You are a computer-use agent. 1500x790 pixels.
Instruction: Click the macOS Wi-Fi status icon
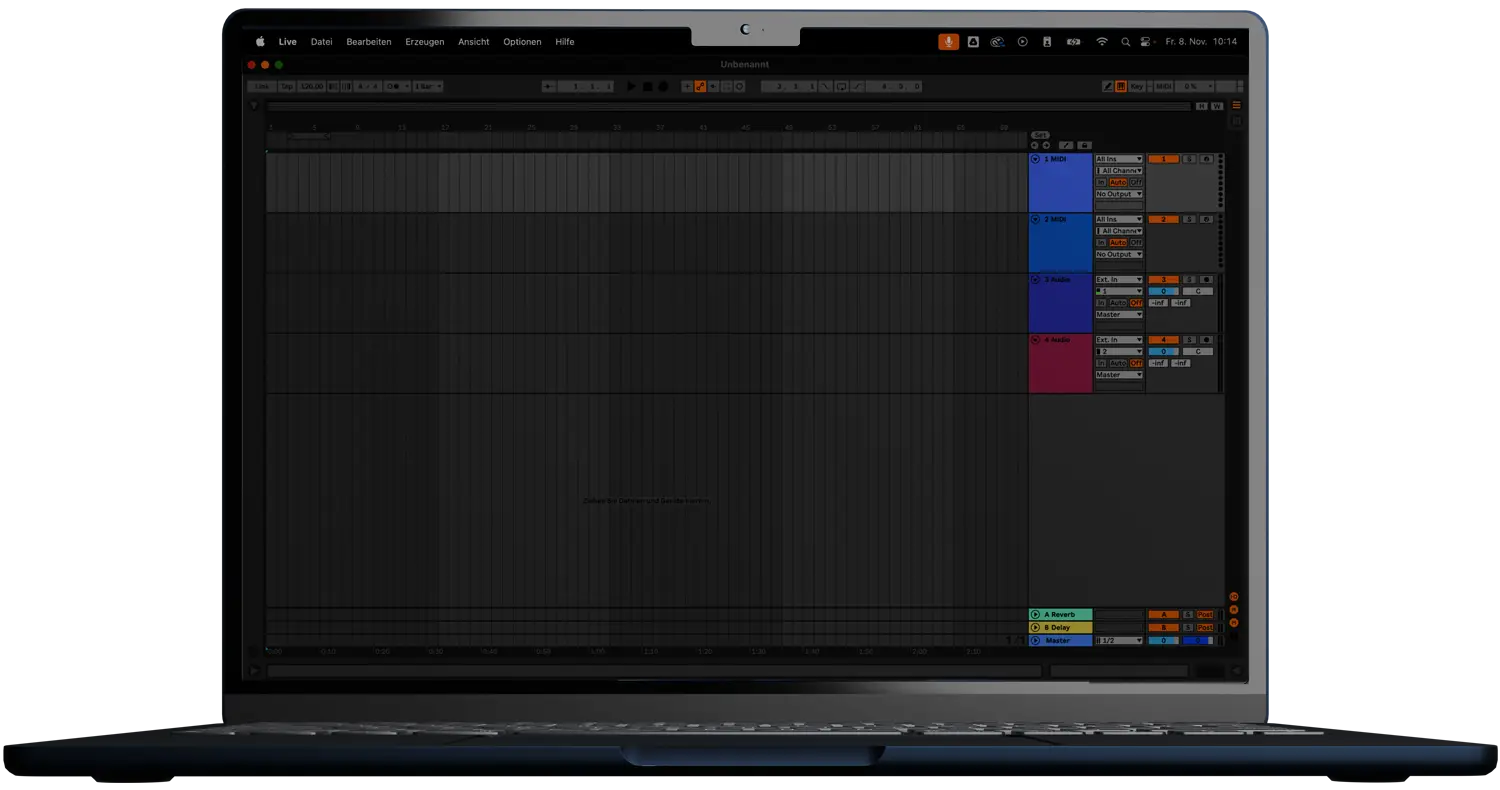coord(1101,42)
